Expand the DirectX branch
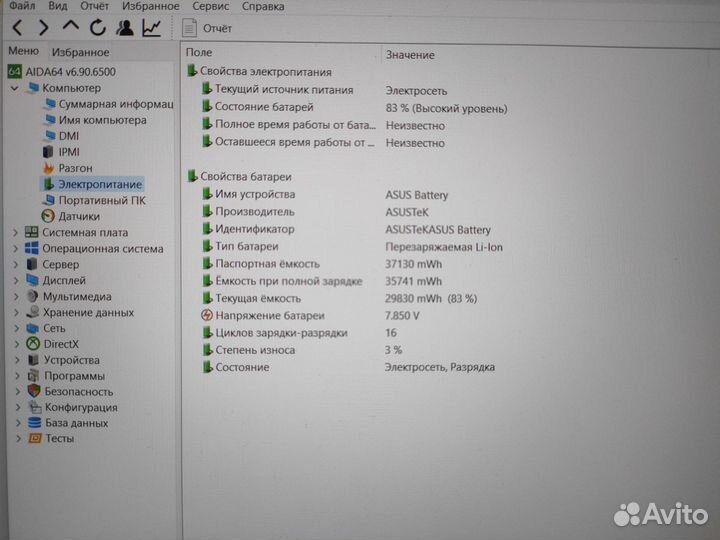Viewport: 720px width, 540px height. [17, 344]
